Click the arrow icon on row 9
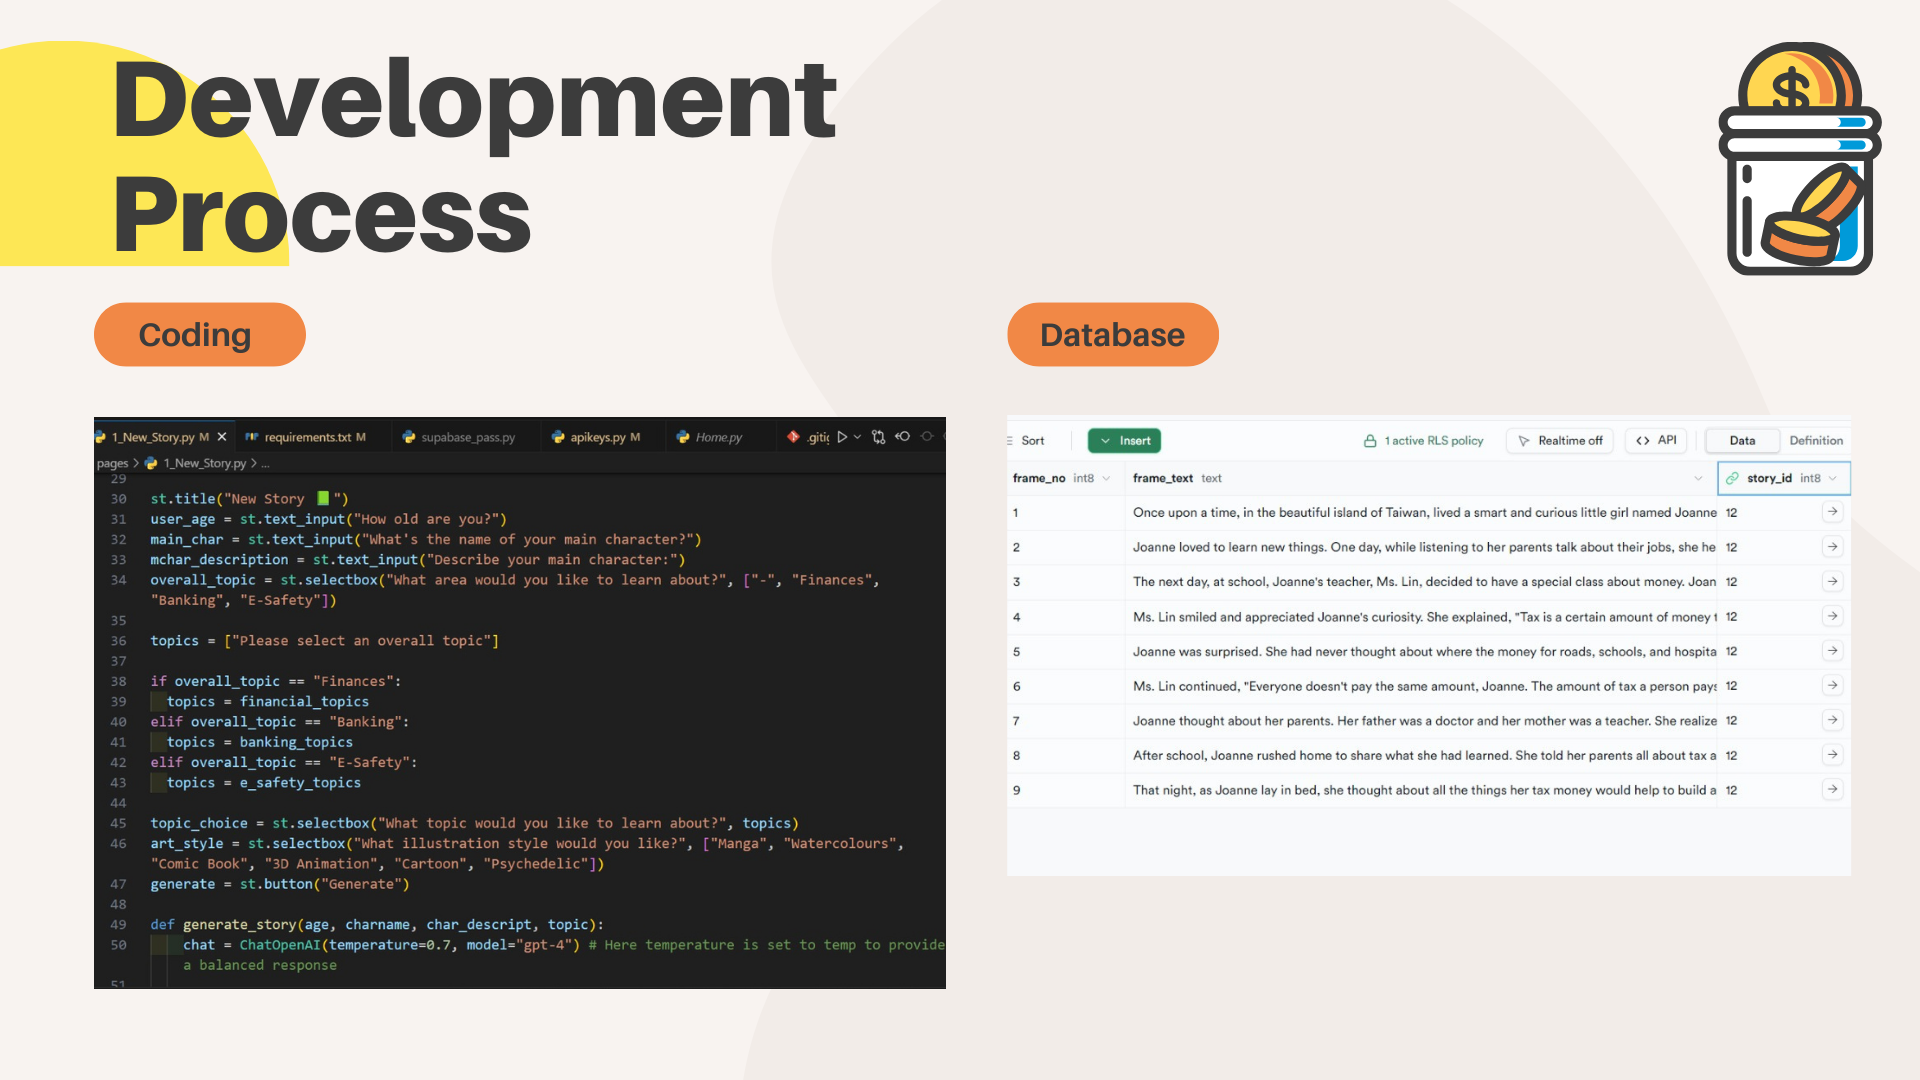Viewport: 1920px width, 1080px height. (x=1832, y=790)
